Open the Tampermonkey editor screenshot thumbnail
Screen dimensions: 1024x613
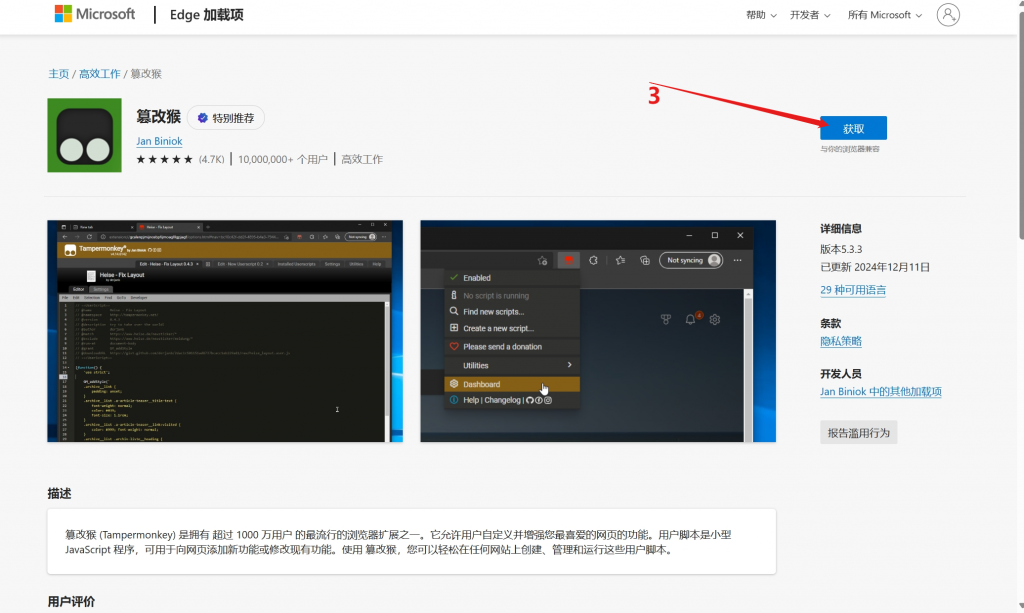pyautogui.click(x=225, y=331)
